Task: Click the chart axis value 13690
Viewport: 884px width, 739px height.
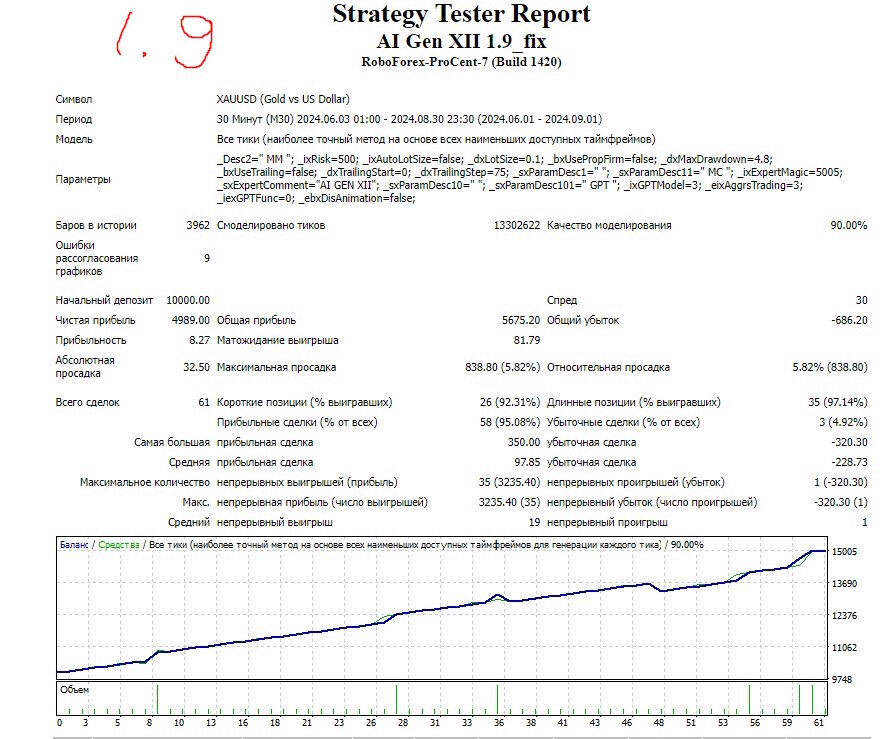Action: click(x=845, y=584)
